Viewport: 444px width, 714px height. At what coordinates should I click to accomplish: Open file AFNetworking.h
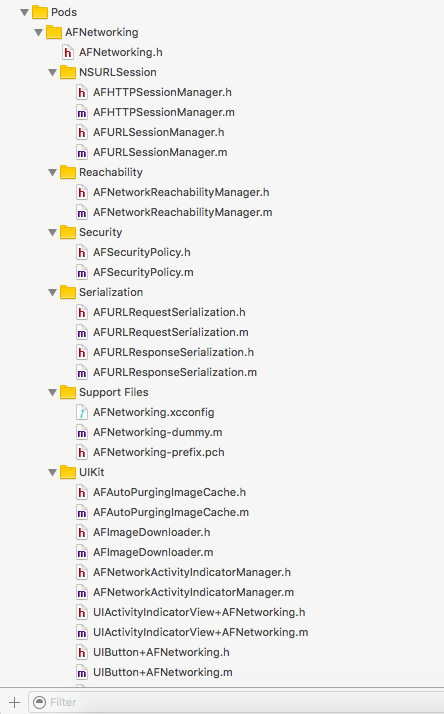tap(121, 52)
